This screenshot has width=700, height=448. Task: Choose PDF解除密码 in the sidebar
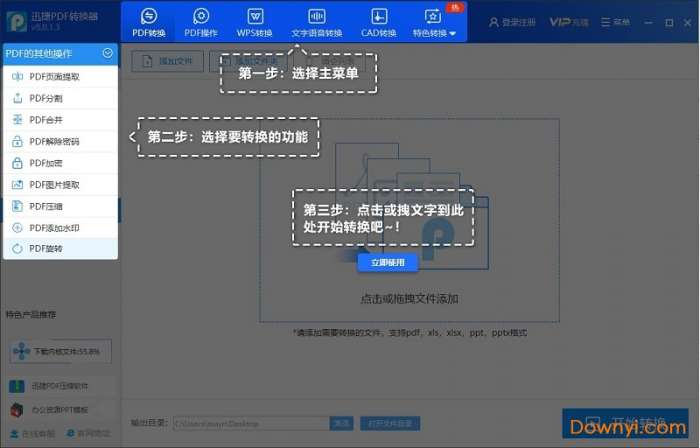click(x=60, y=141)
